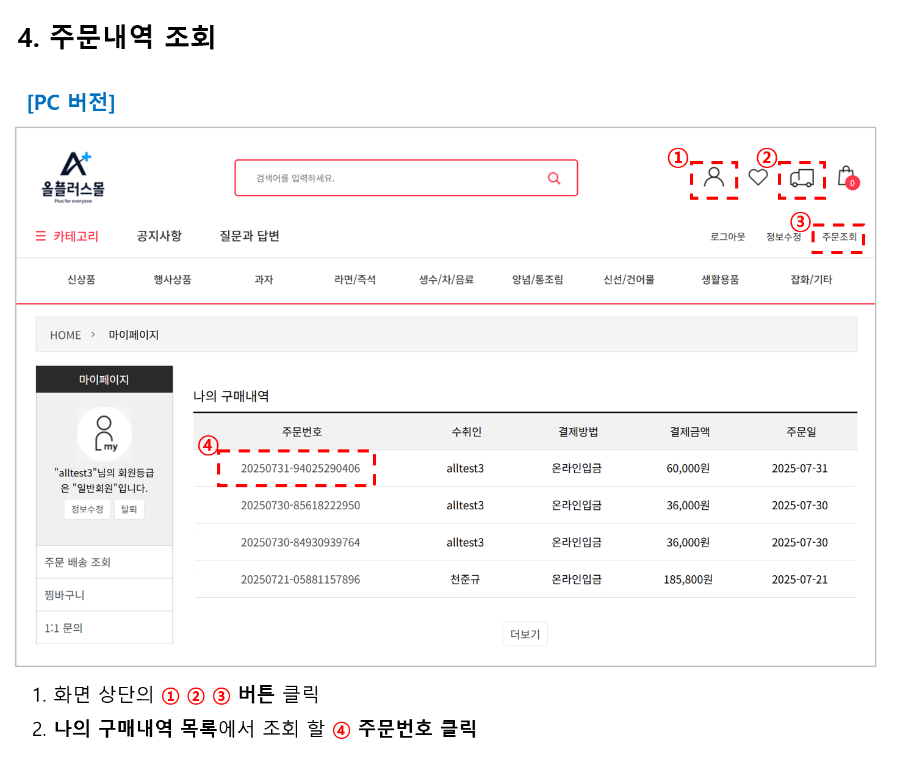Screen dimensions: 900x759
Task: Select the 신선/건어물 category tab
Action: tap(629, 280)
